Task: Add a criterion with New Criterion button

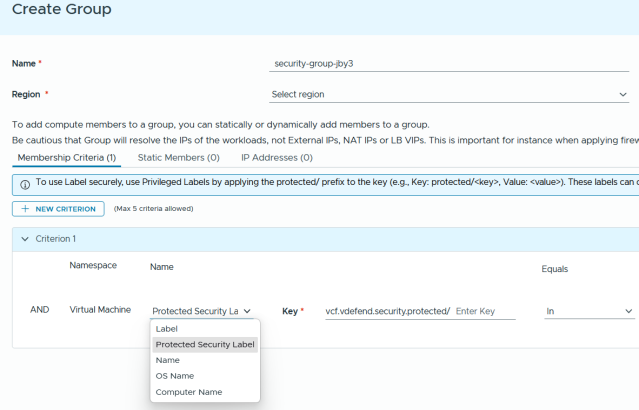Action: click(x=58, y=209)
